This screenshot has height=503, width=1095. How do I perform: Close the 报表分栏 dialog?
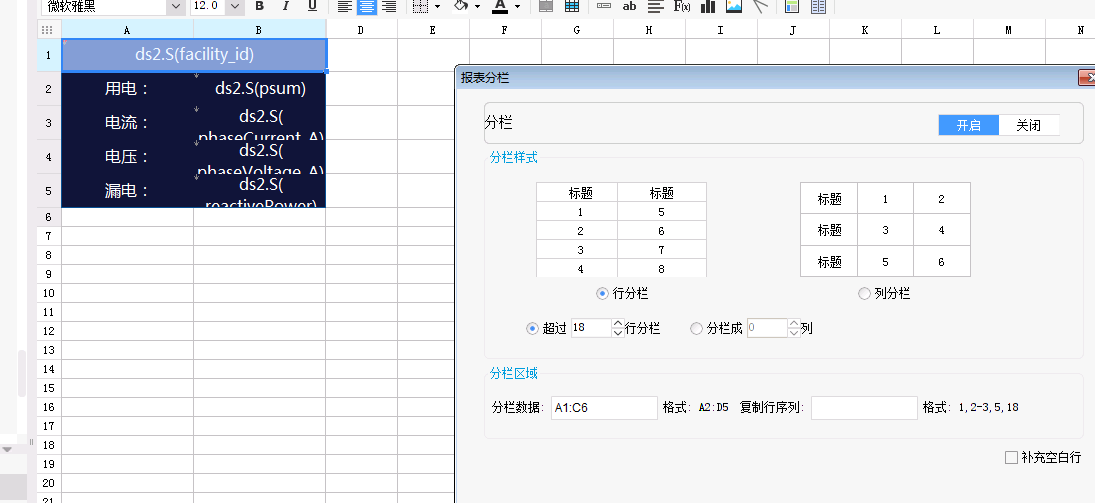pos(1087,78)
